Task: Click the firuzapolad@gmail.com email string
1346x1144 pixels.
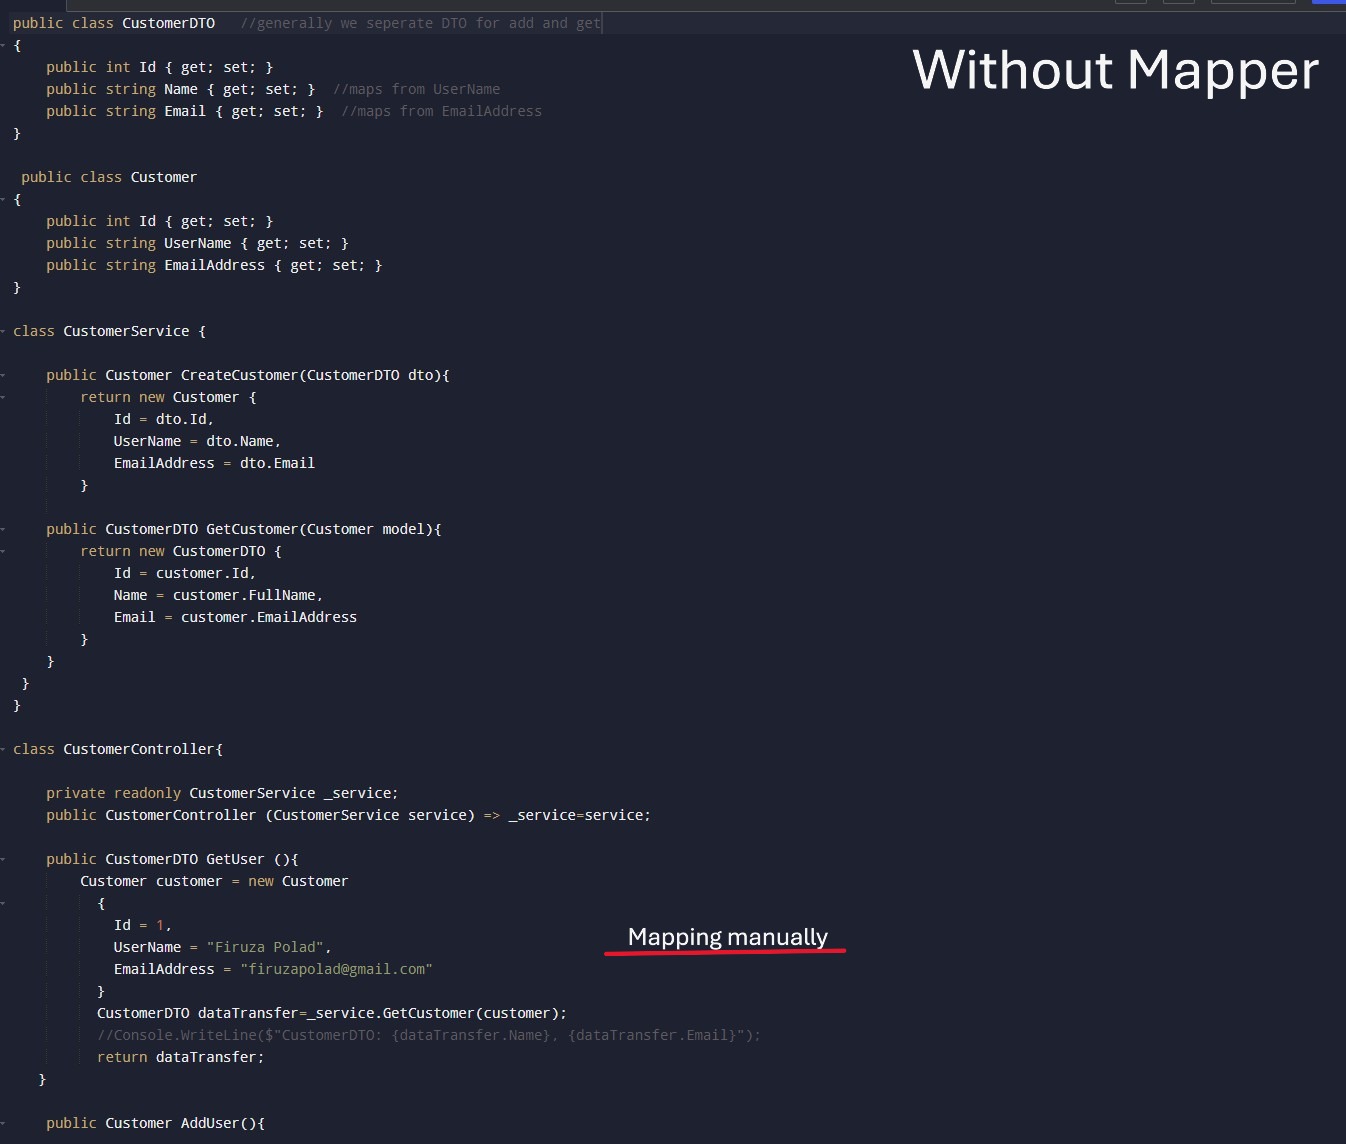Action: [336, 969]
